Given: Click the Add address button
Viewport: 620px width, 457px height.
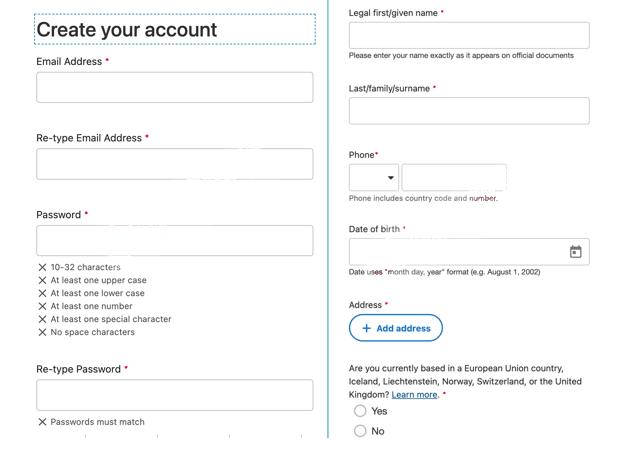Looking at the screenshot, I should 396,328.
